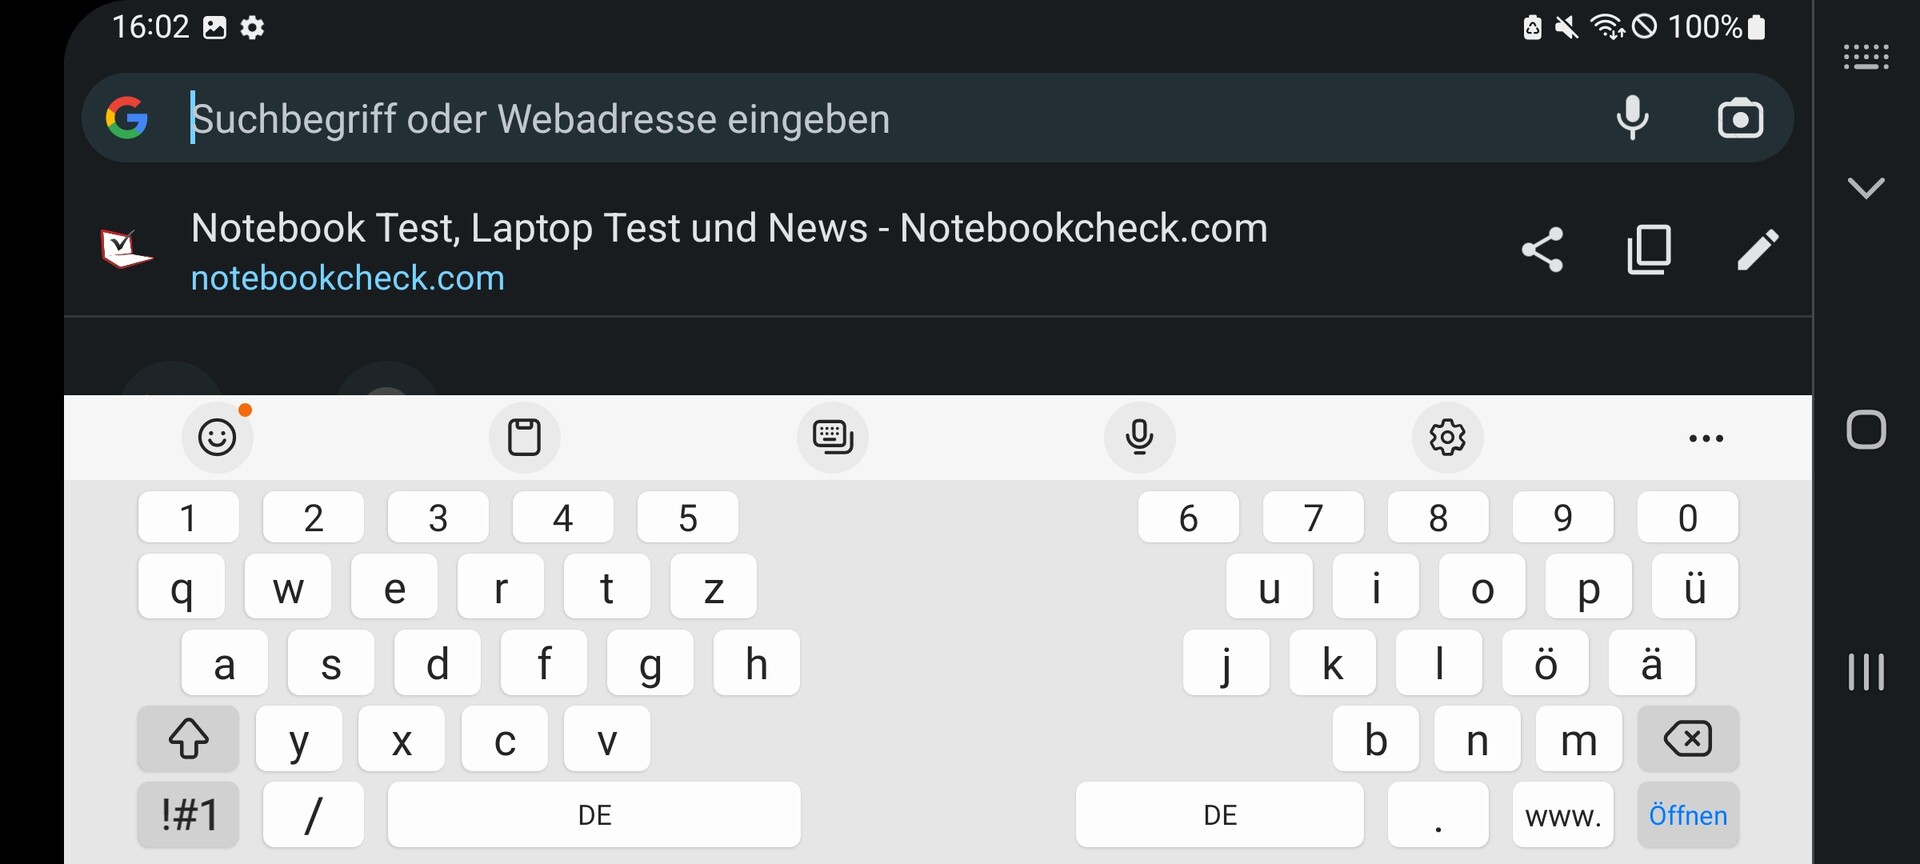Tap the Öffnen key
The height and width of the screenshot is (864, 1920).
tap(1688, 815)
